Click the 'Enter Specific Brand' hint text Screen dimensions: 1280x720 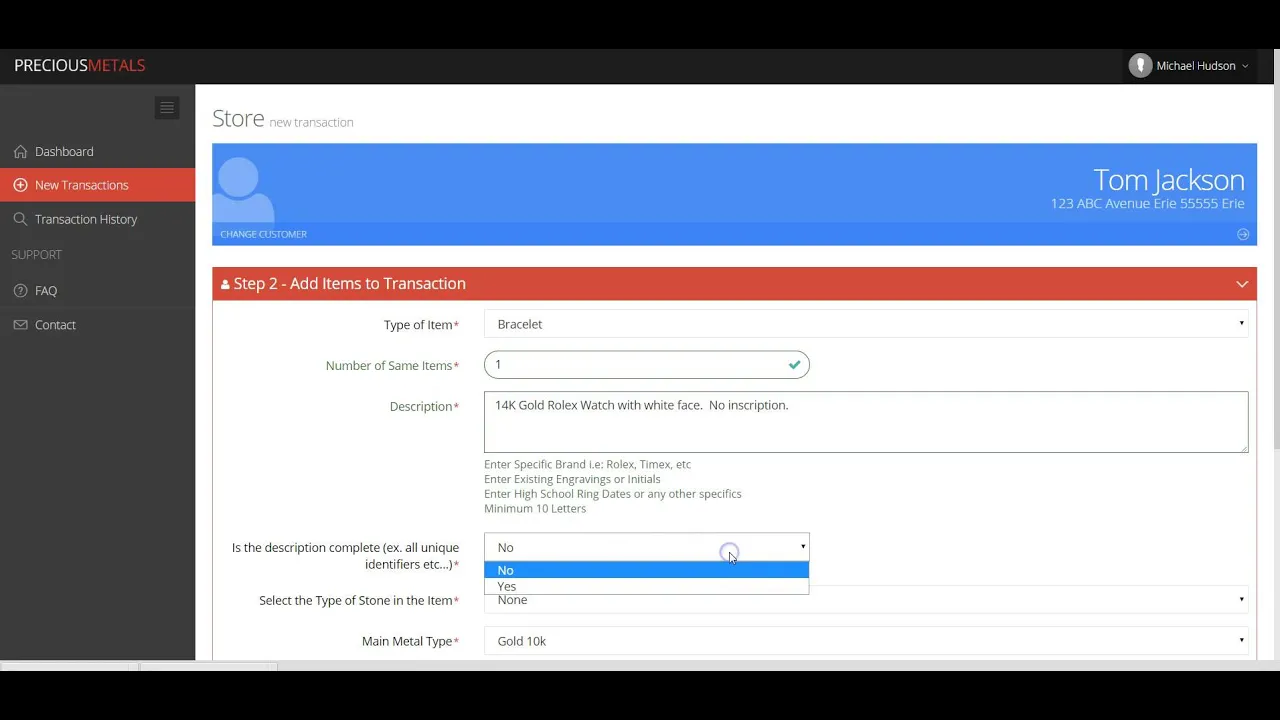[587, 465]
